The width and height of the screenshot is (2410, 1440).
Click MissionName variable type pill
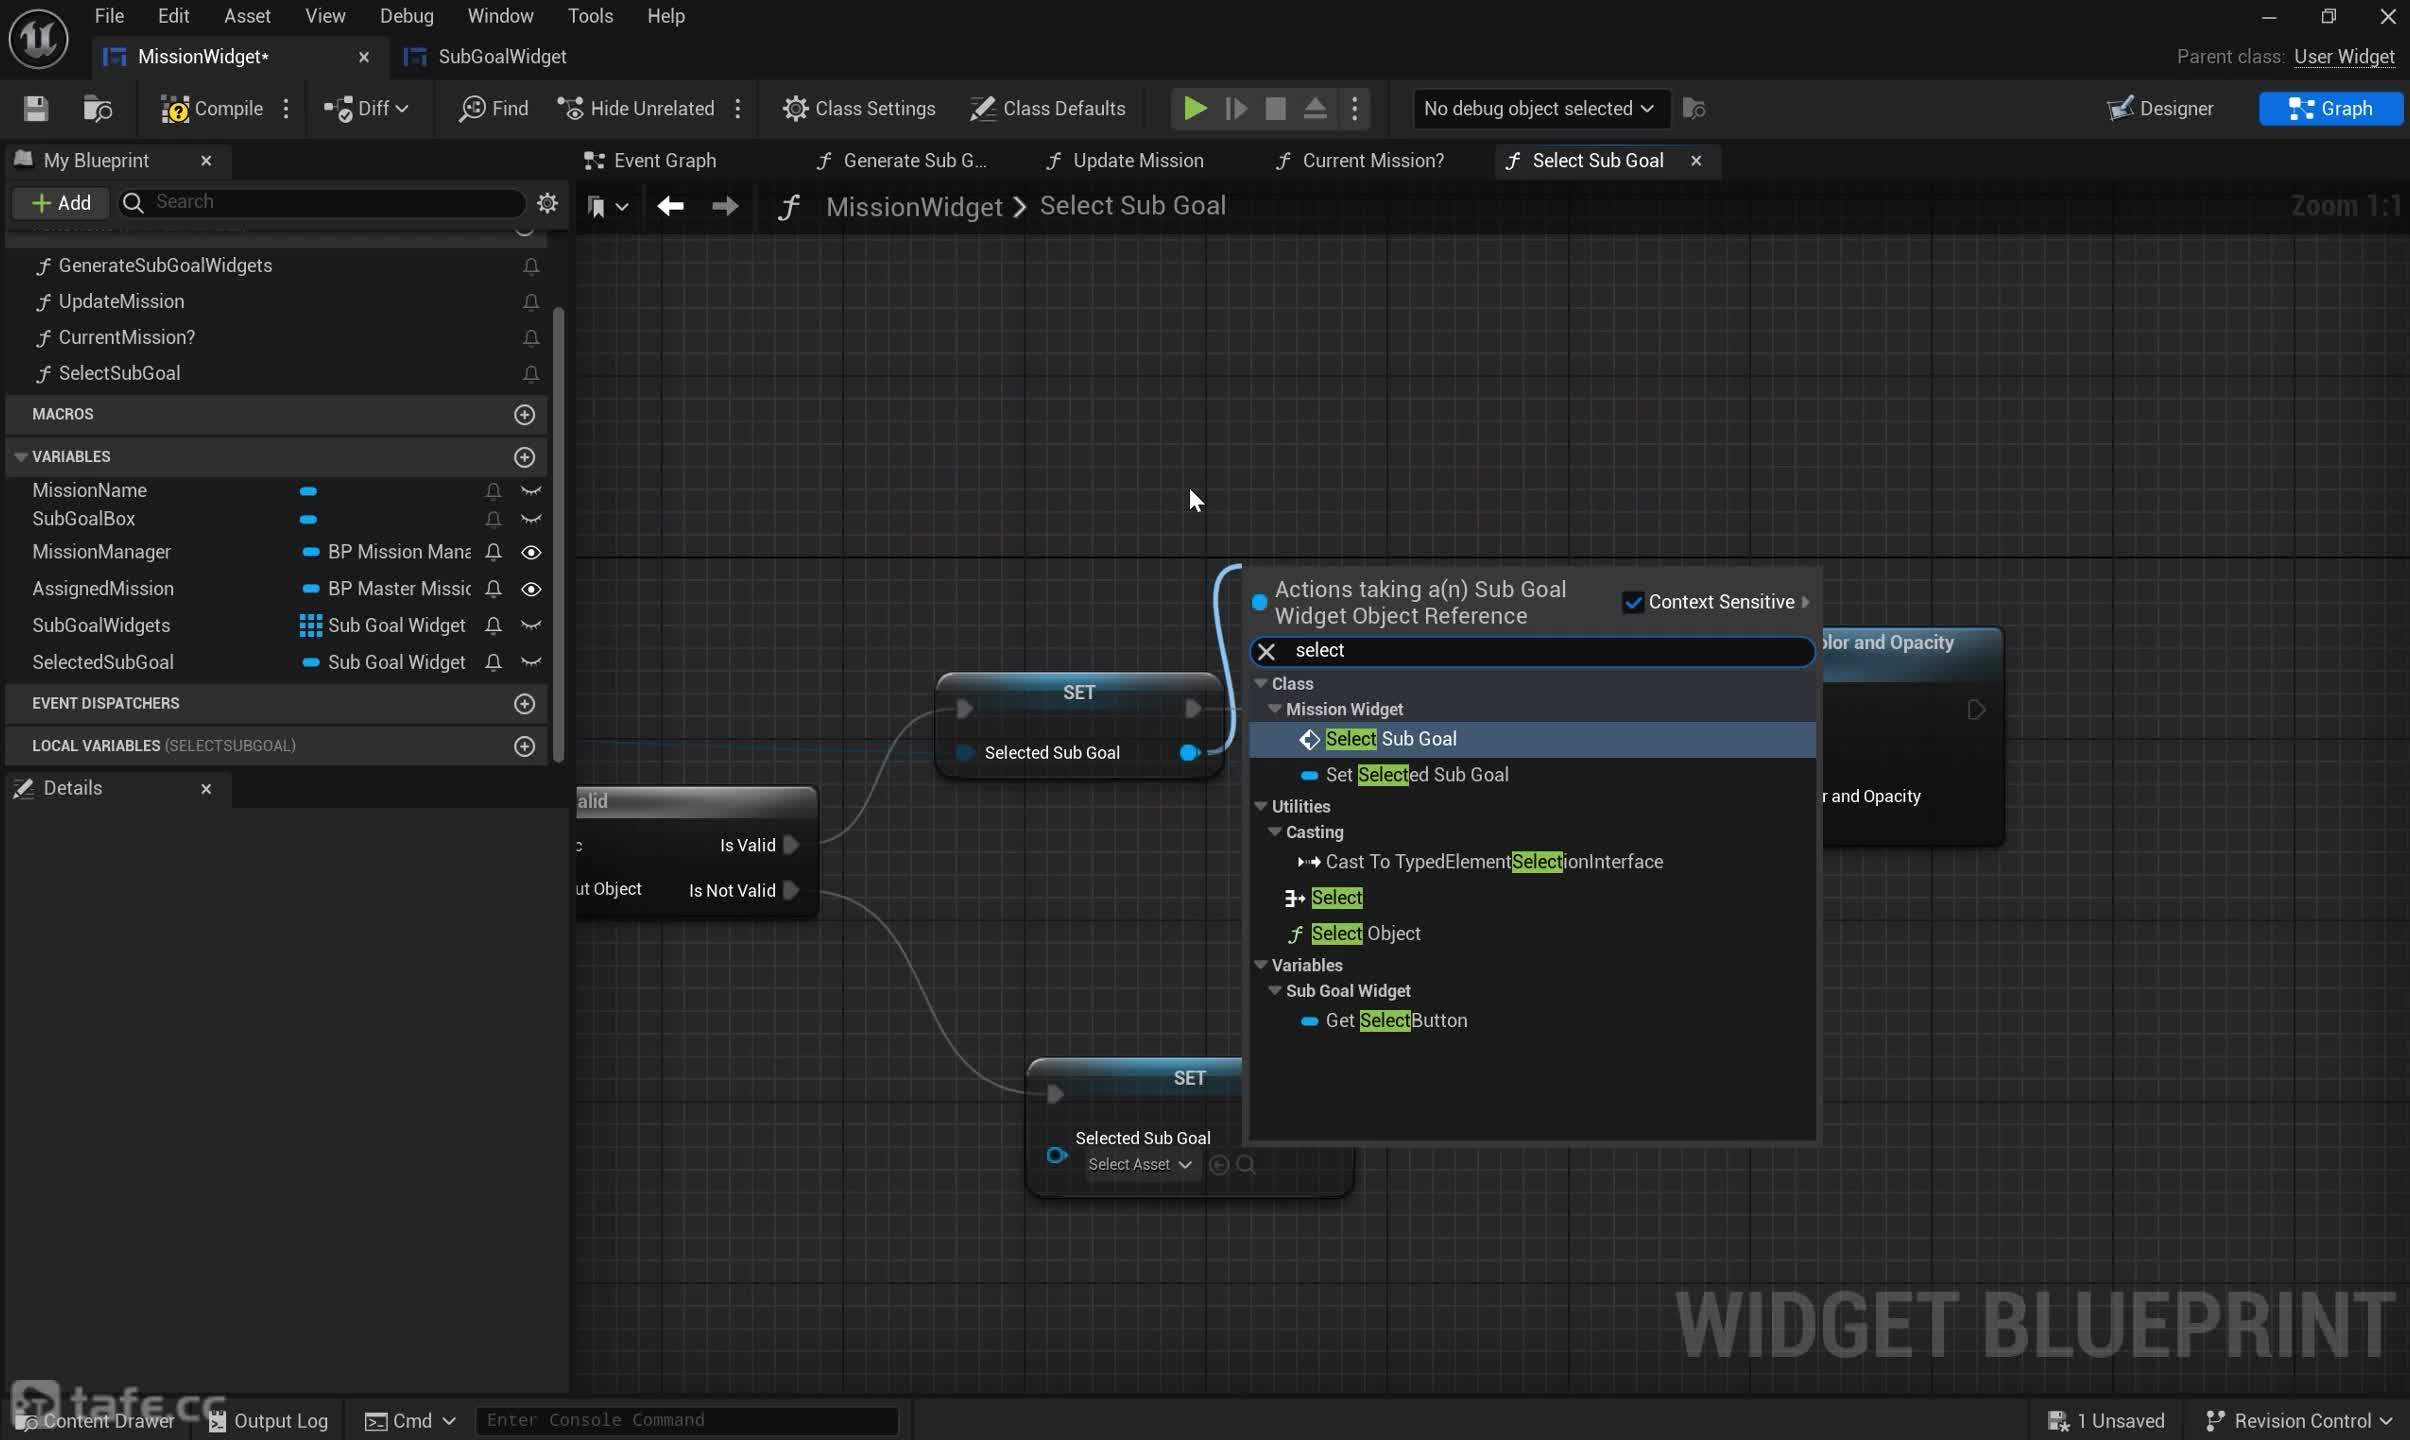[308, 491]
